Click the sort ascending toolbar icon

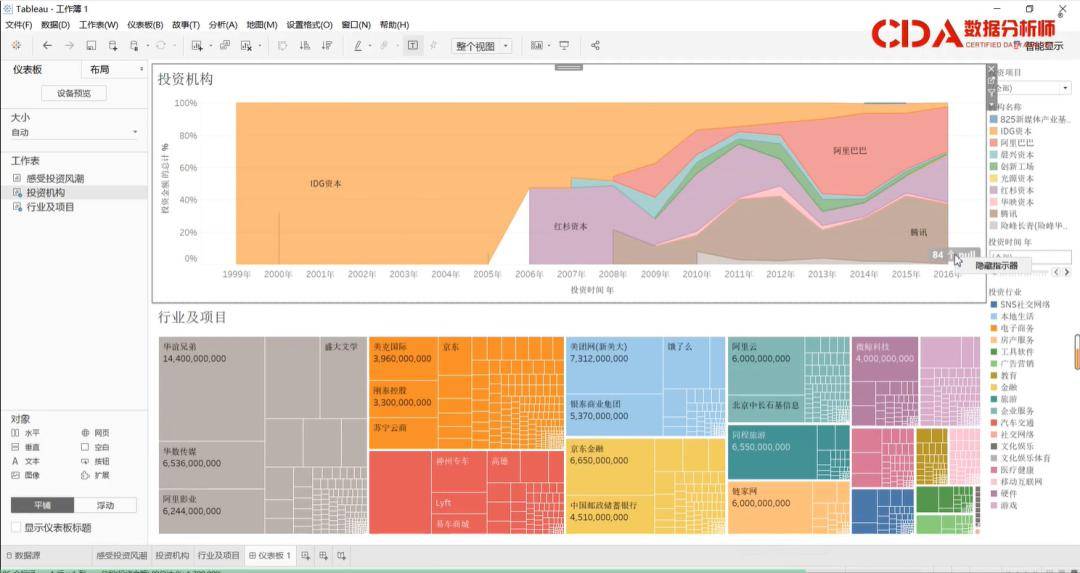(305, 45)
